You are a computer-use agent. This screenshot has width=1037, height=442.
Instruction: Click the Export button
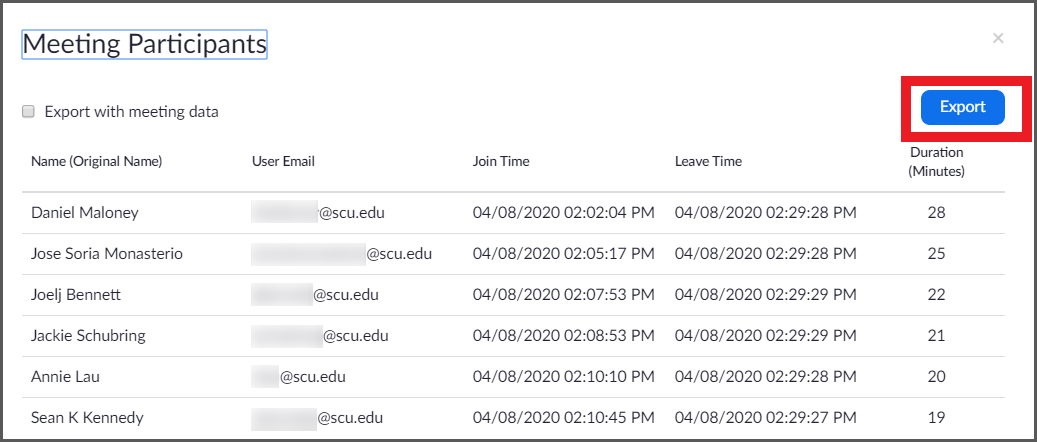(x=962, y=108)
